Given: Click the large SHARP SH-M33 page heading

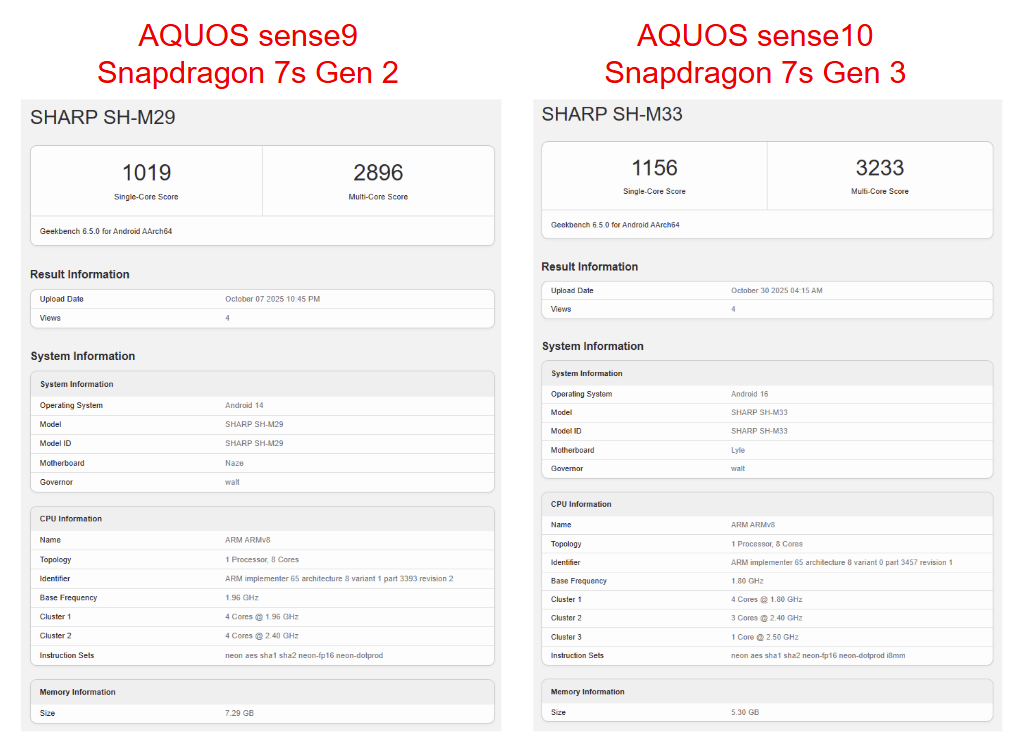Looking at the screenshot, I should (x=612, y=114).
